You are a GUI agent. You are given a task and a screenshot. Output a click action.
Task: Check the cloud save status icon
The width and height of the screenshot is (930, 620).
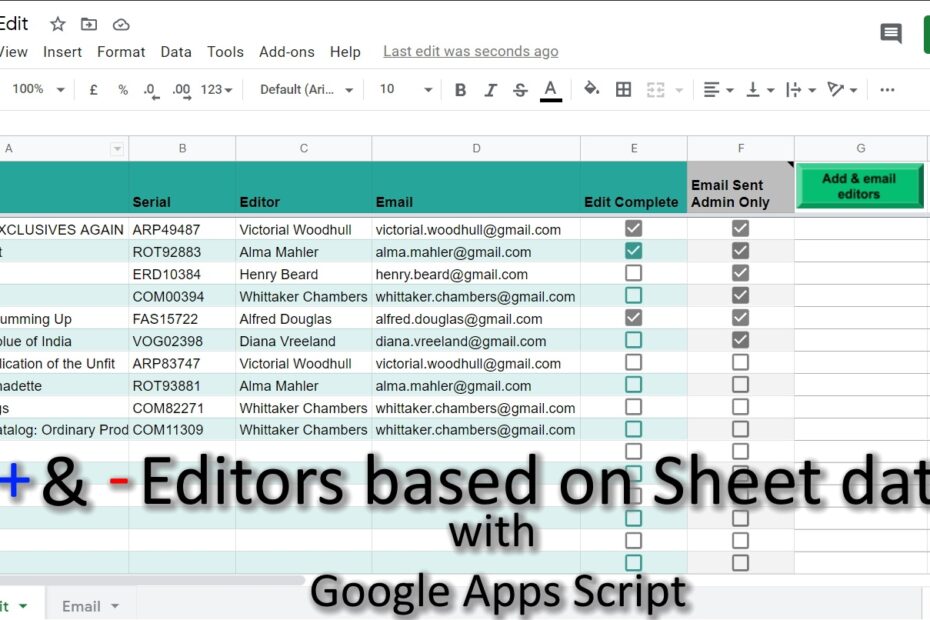tap(121, 24)
